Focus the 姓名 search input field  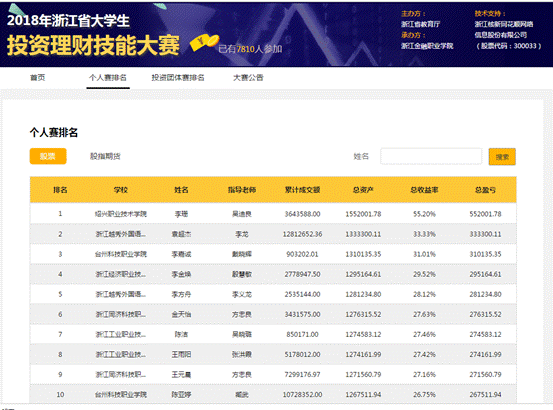click(431, 157)
